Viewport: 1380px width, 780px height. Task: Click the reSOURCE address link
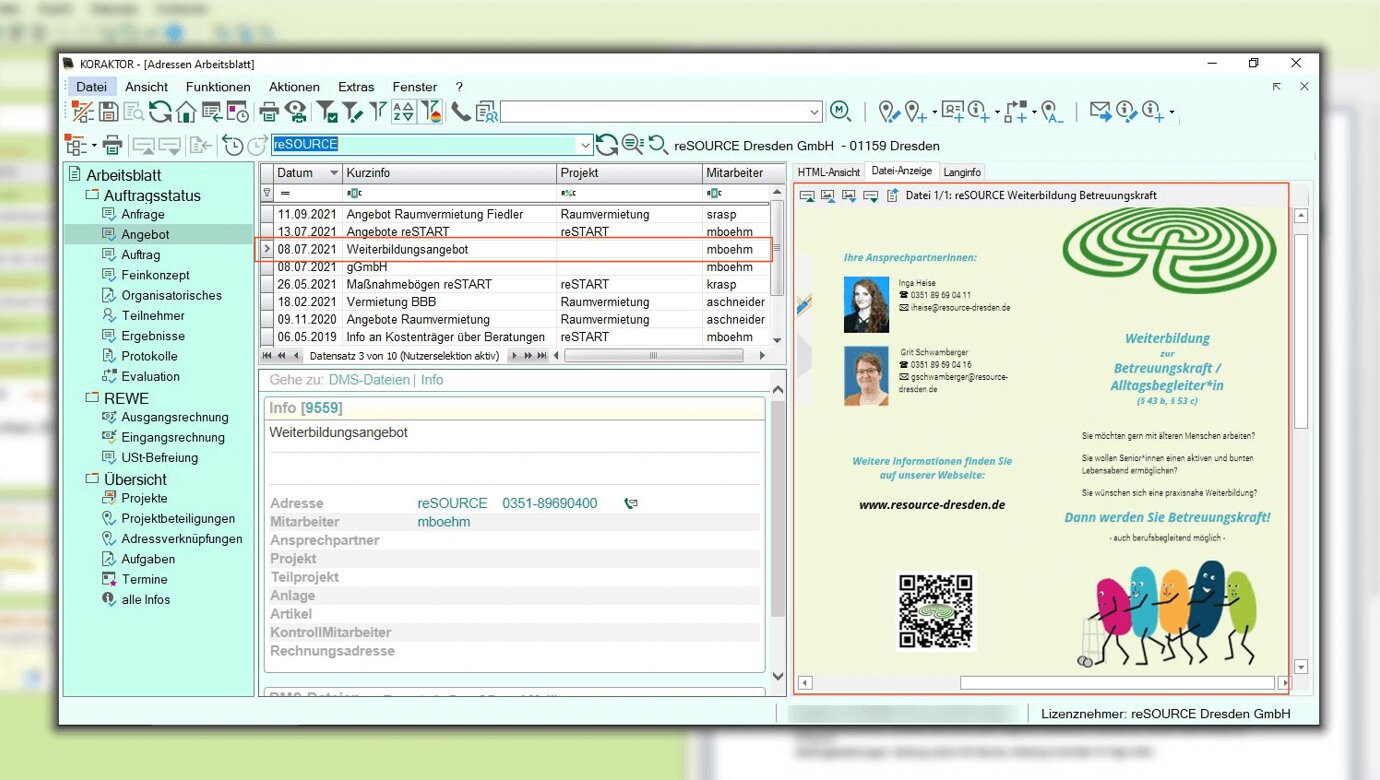pyautogui.click(x=452, y=504)
